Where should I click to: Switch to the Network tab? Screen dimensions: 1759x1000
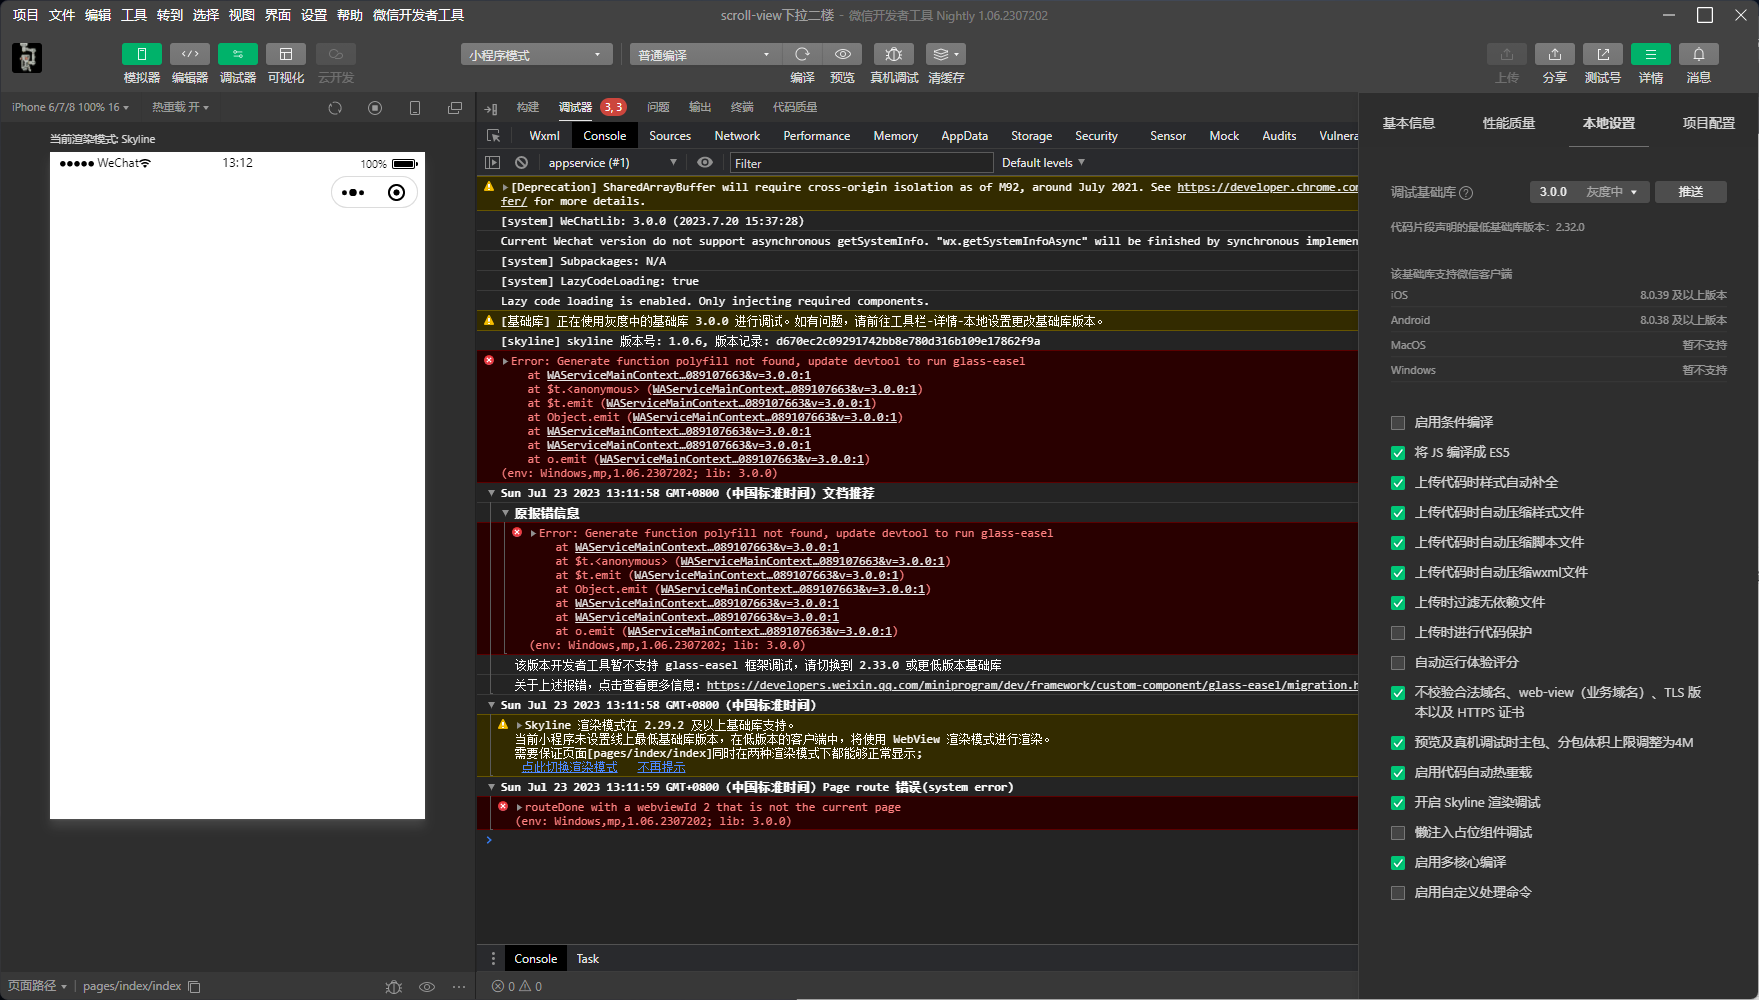737,136
